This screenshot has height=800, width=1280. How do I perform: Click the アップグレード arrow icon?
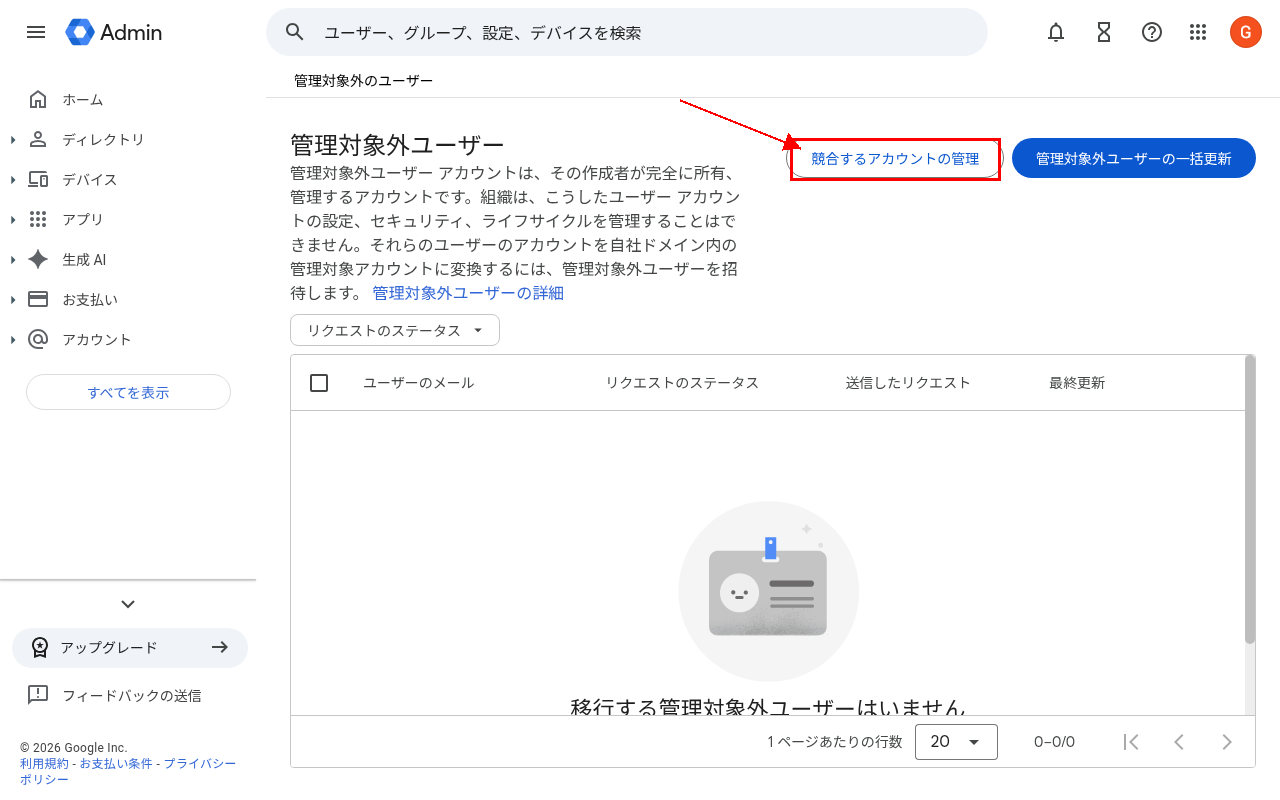(220, 647)
